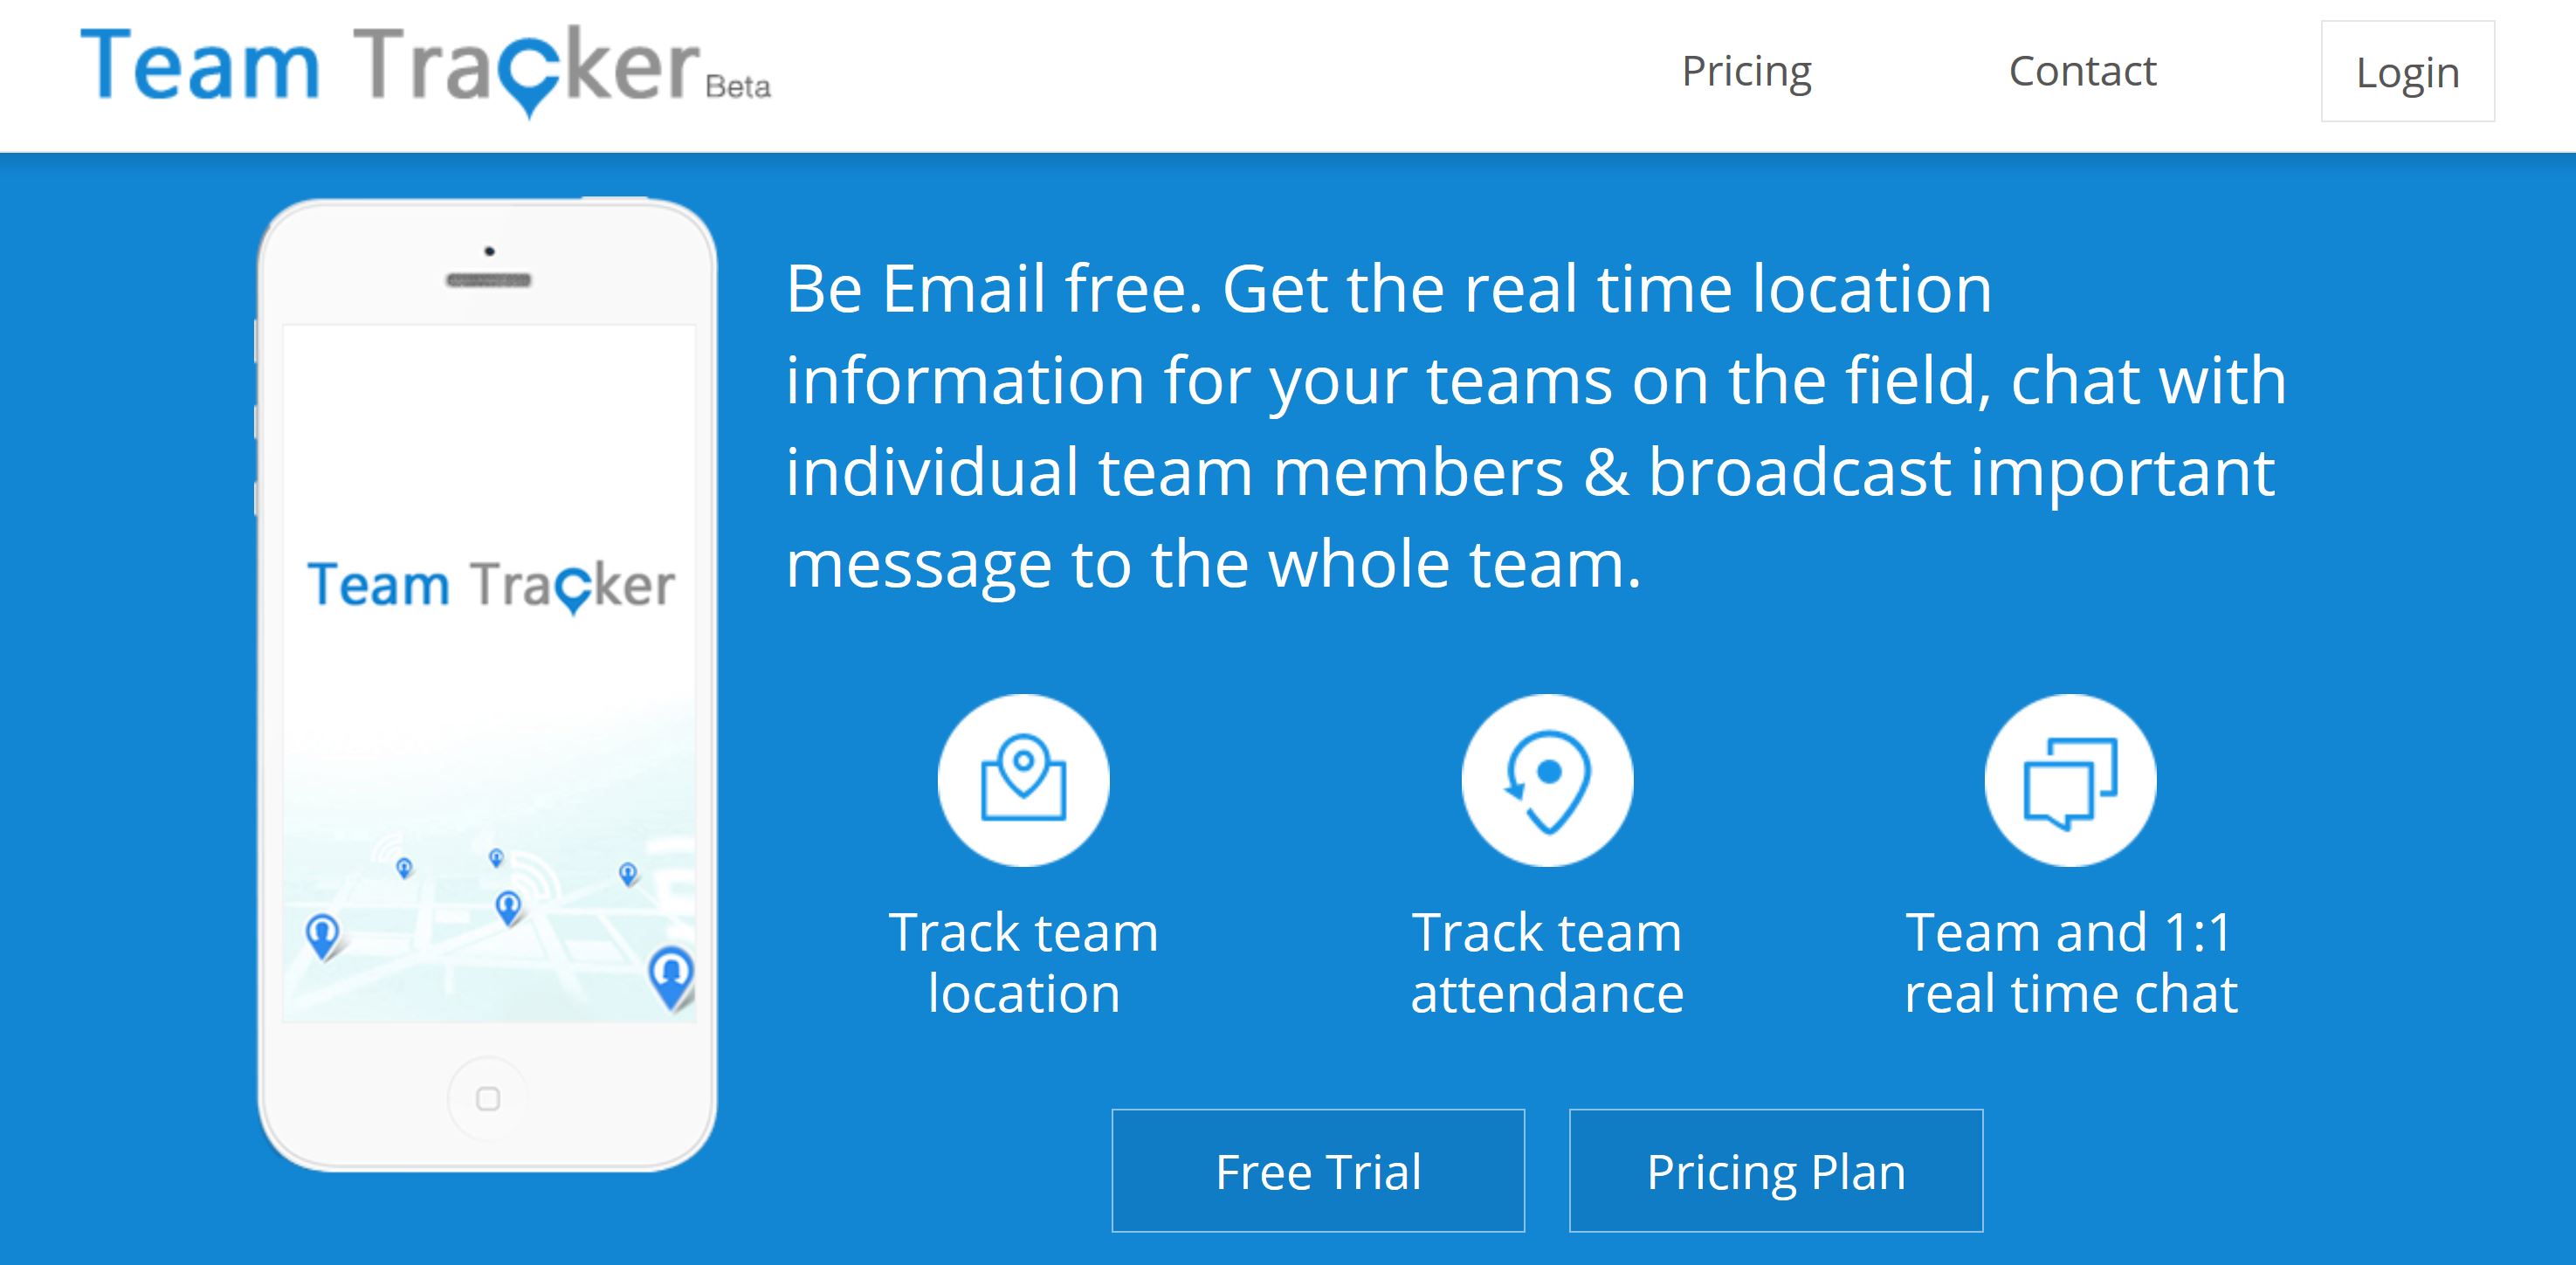This screenshot has height=1265, width=2576.
Task: Click the Team Tracker Beta header logo
Action: (426, 70)
